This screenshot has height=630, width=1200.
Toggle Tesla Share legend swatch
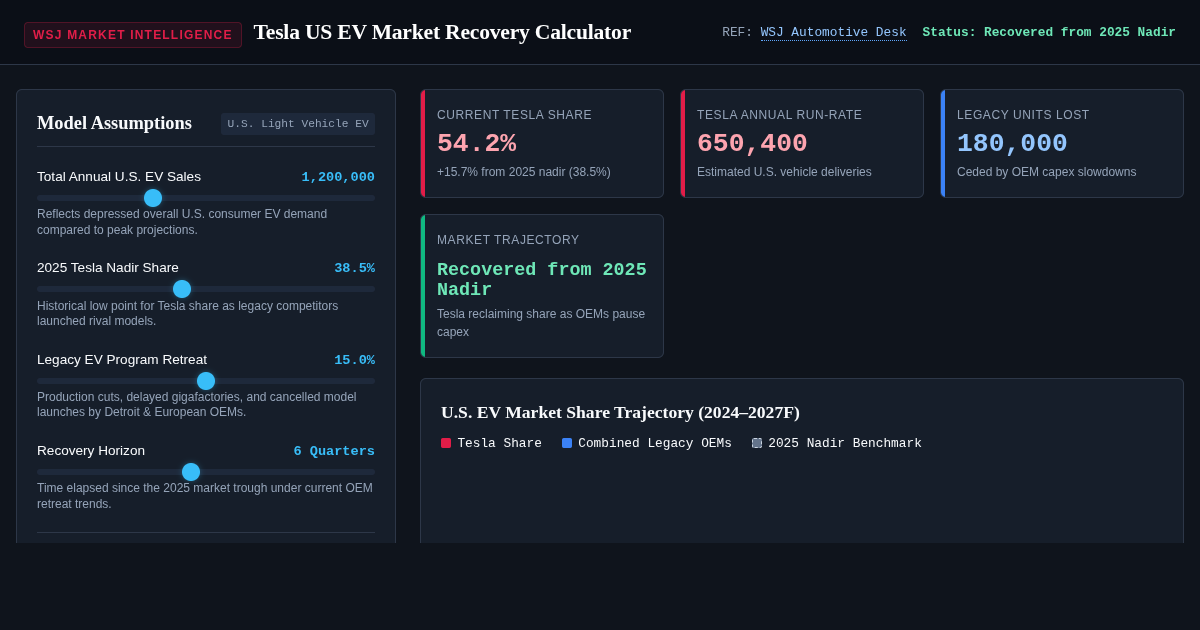tap(446, 443)
